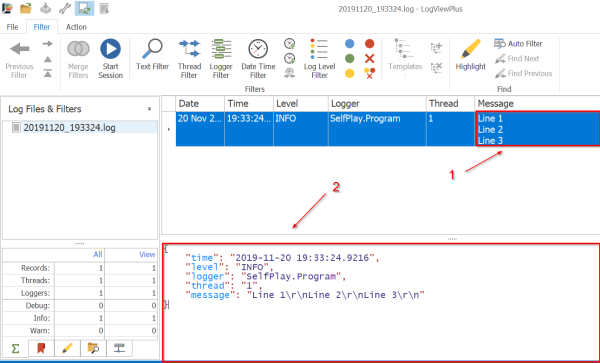Image resolution: width=600 pixels, height=363 pixels.
Task: Sort by the Logger column header
Action: click(377, 104)
